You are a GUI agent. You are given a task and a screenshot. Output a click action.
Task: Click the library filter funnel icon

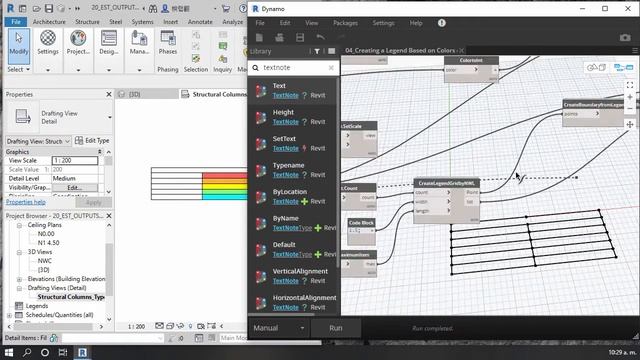tap(317, 51)
